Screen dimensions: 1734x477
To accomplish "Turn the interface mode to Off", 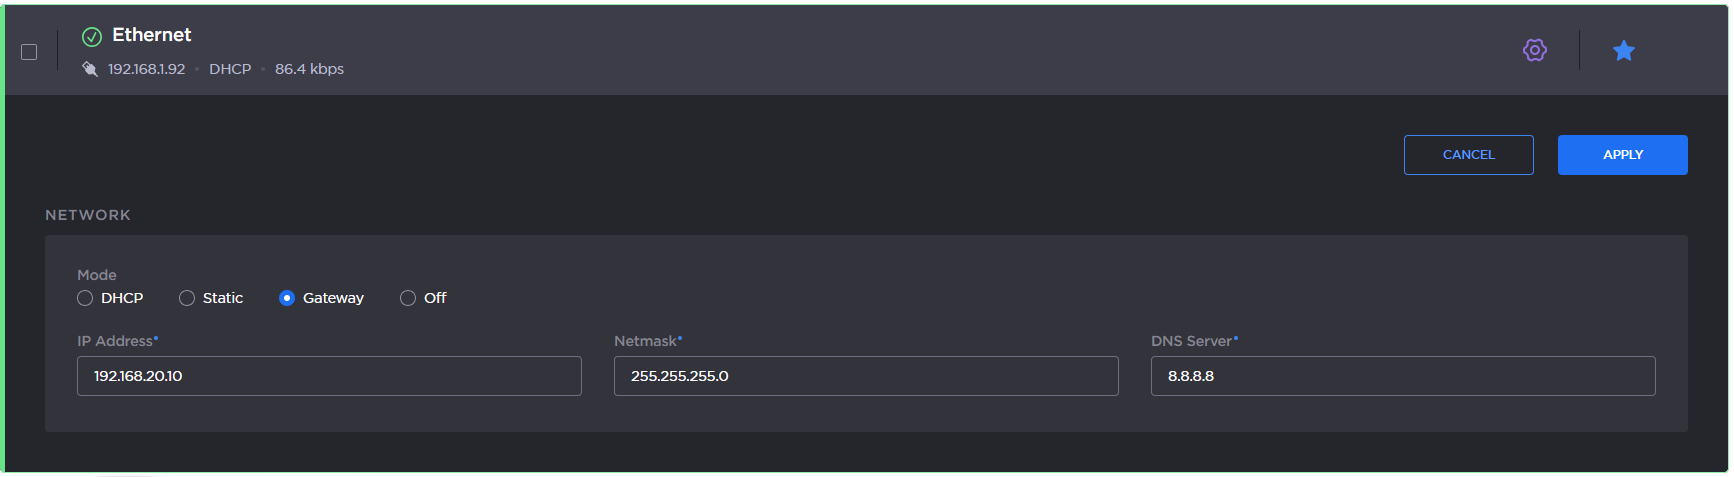I will 408,298.
